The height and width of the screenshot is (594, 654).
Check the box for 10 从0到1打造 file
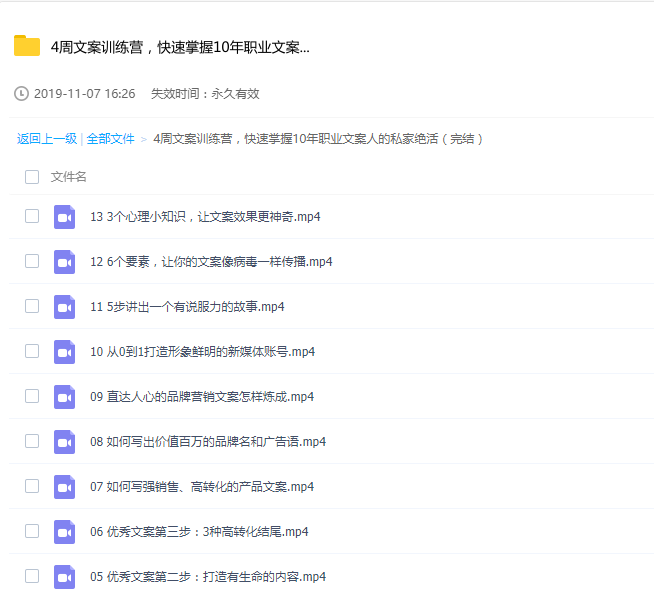(32, 351)
